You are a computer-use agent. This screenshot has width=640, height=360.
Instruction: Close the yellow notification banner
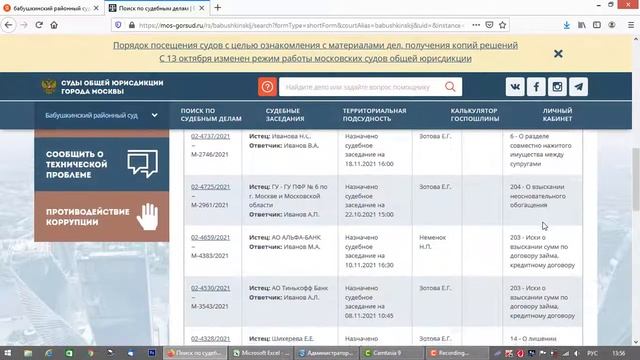(x=558, y=53)
